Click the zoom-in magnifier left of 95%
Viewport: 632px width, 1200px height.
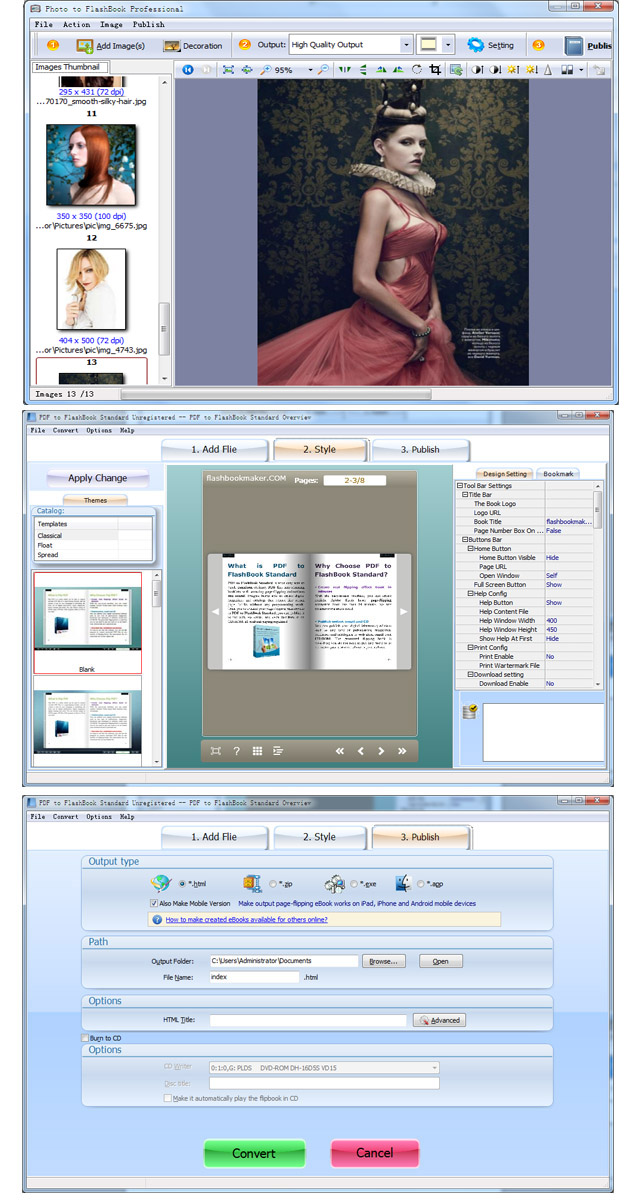point(264,70)
